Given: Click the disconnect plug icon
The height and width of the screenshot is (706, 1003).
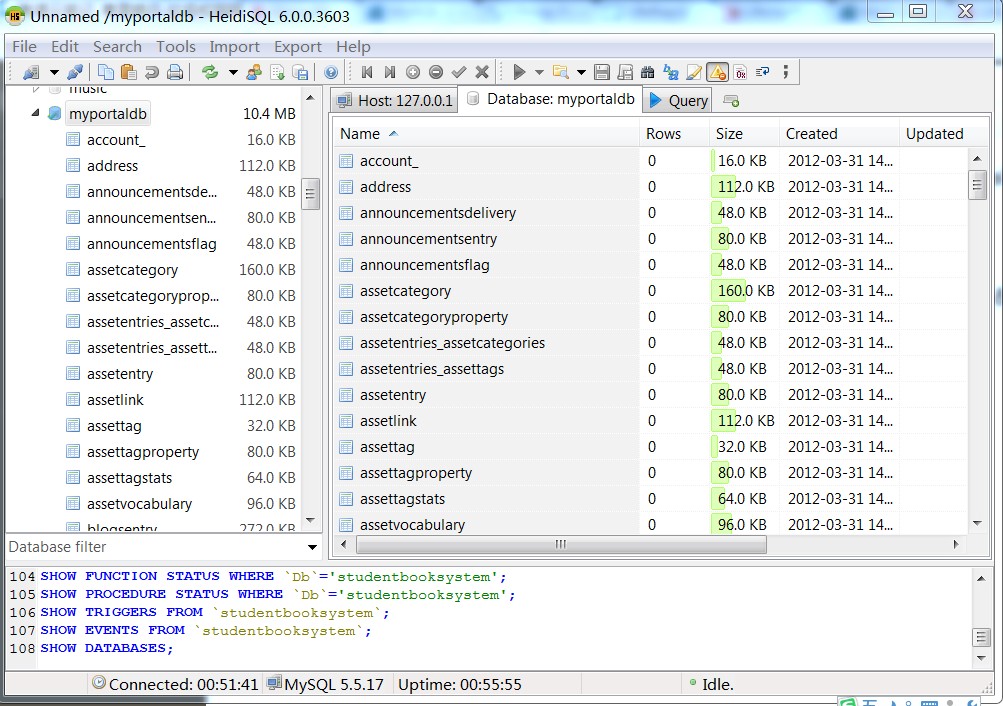Looking at the screenshot, I should (75, 72).
